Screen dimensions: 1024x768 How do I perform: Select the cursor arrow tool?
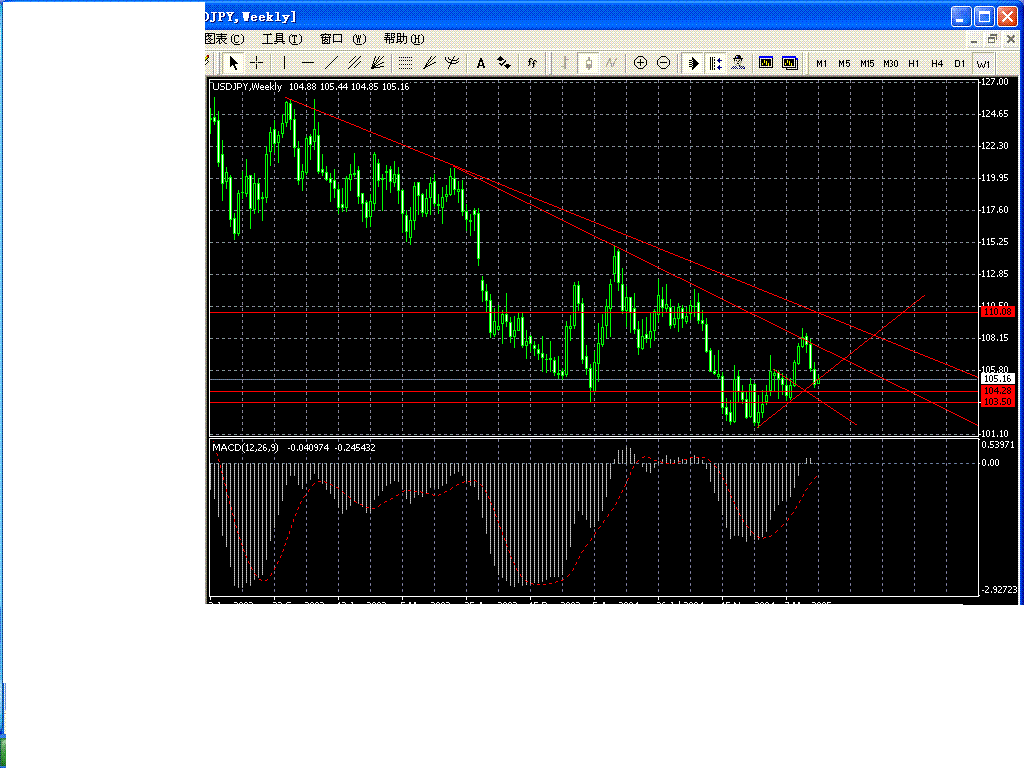pyautogui.click(x=233, y=63)
